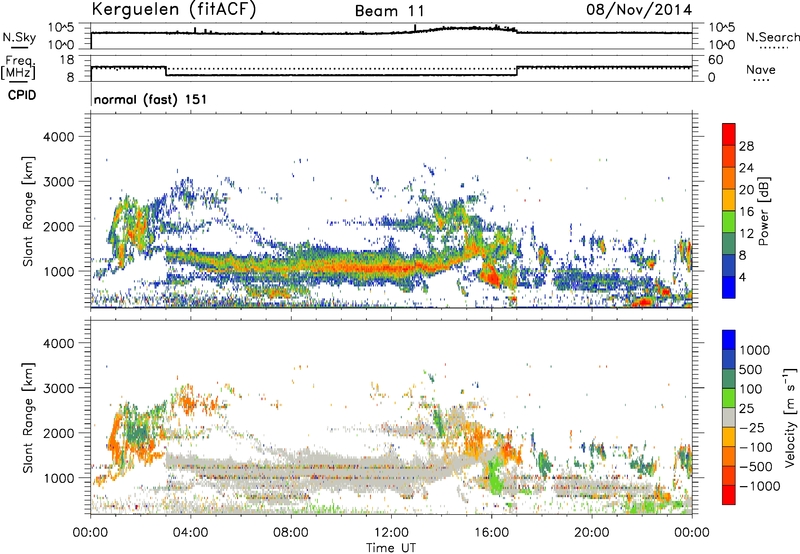Click the '4000' tick on the power plot axis

(58, 137)
